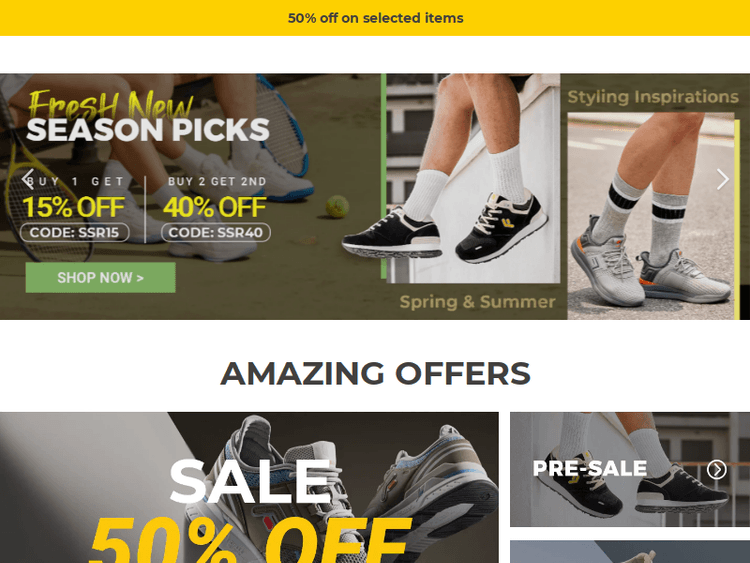Click the Styling Inspirations heading
The height and width of the screenshot is (563, 750).
click(x=653, y=97)
